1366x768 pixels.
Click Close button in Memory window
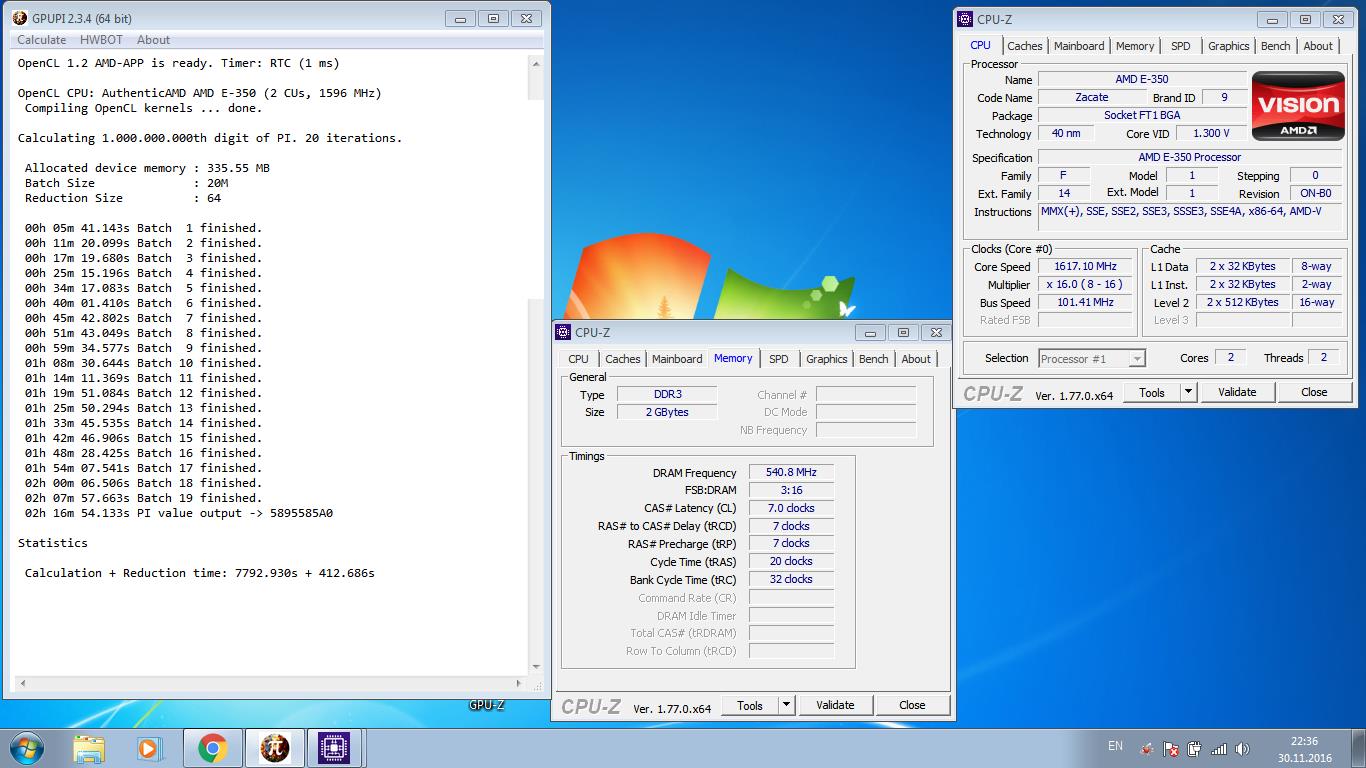(x=912, y=705)
